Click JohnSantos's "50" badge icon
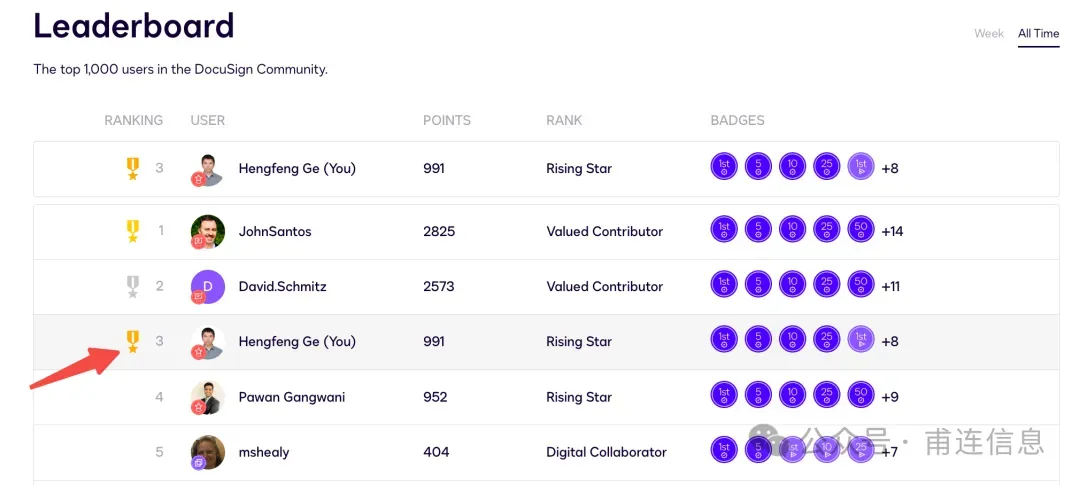Viewport: 1080px width, 485px height. (x=861, y=232)
